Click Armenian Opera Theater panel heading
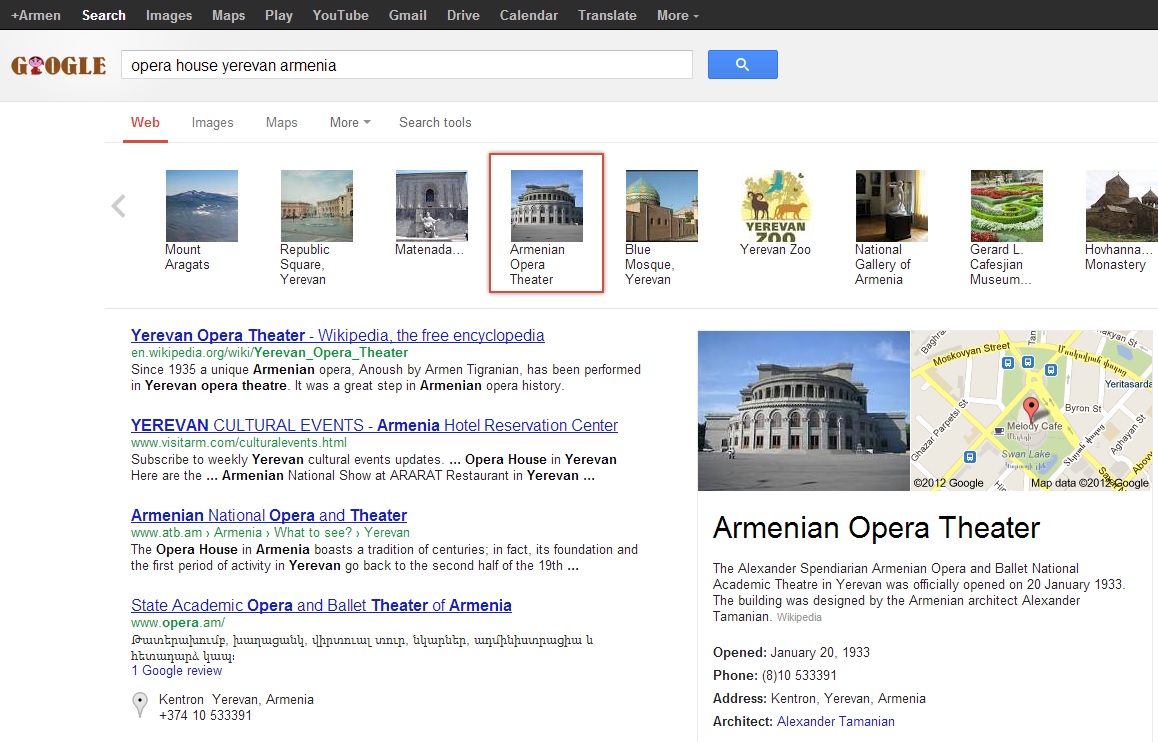The image size is (1158, 742). point(876,528)
